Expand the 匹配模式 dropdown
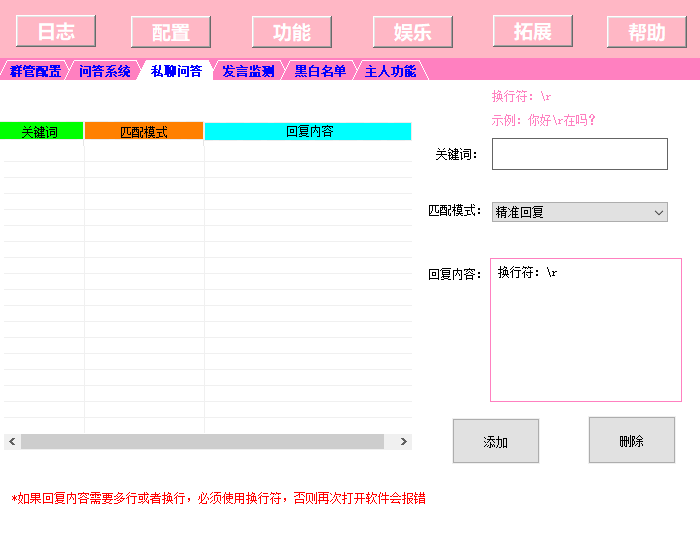This screenshot has width=700, height=559. coord(579,212)
